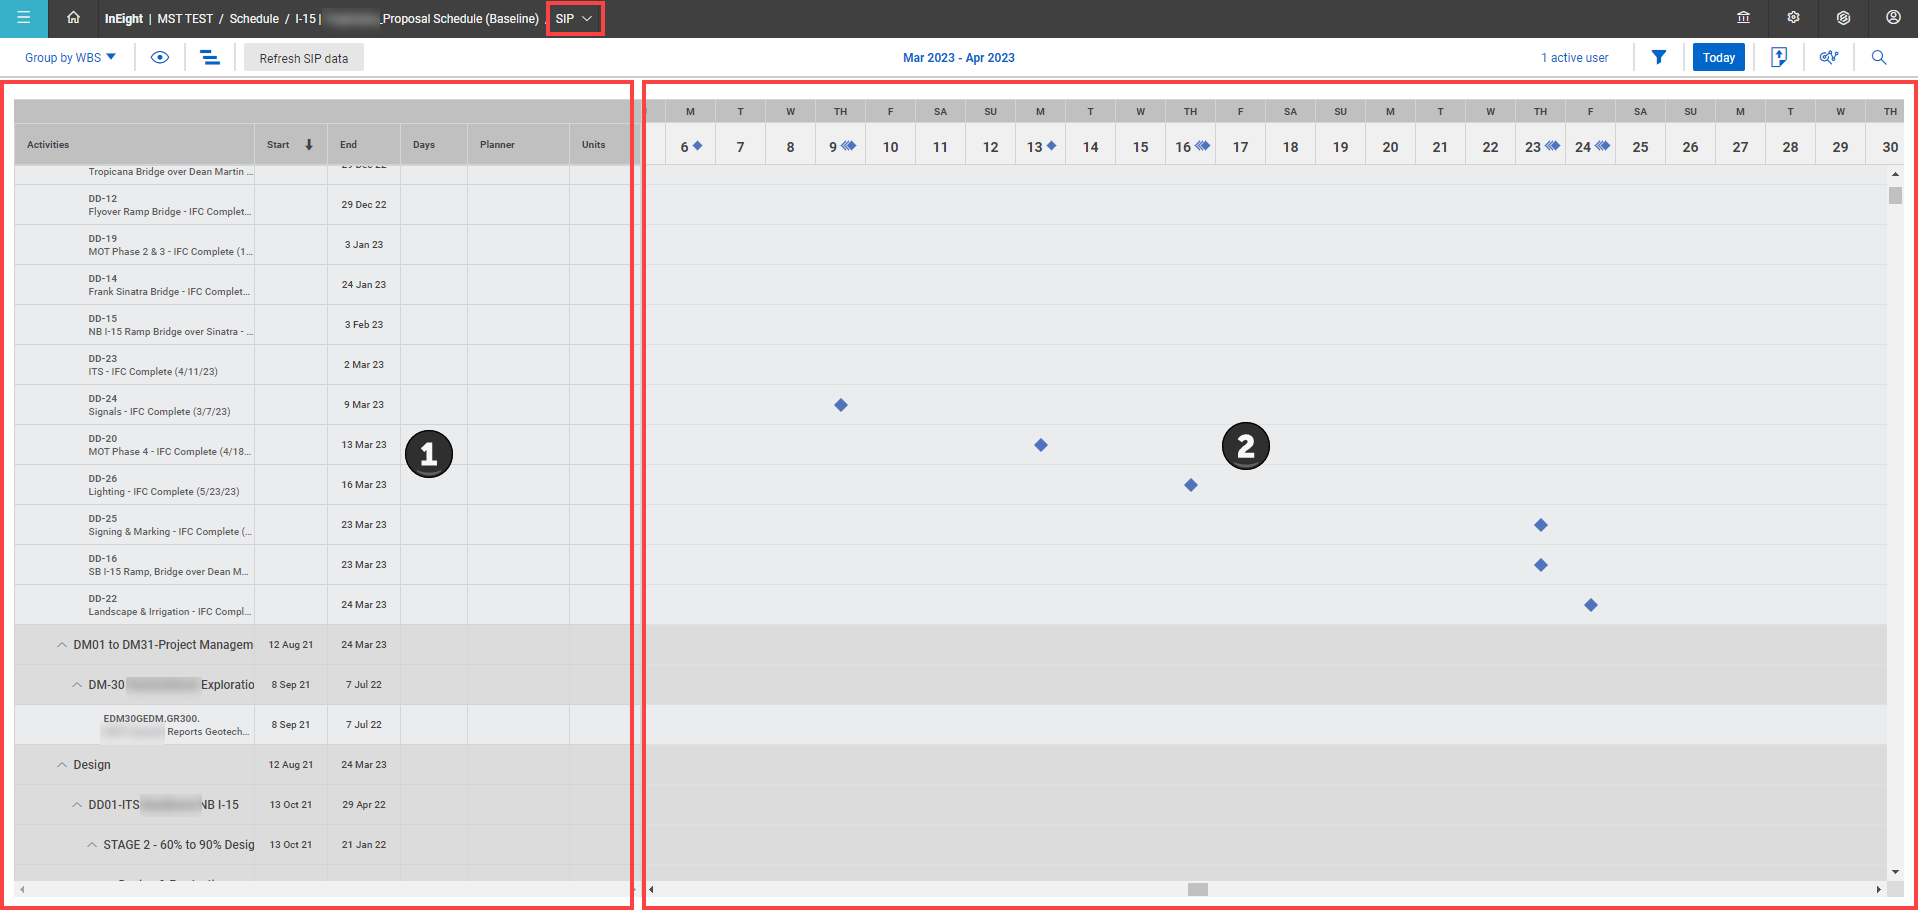This screenshot has width=1918, height=910.
Task: Go to the home icon
Action: [73, 18]
